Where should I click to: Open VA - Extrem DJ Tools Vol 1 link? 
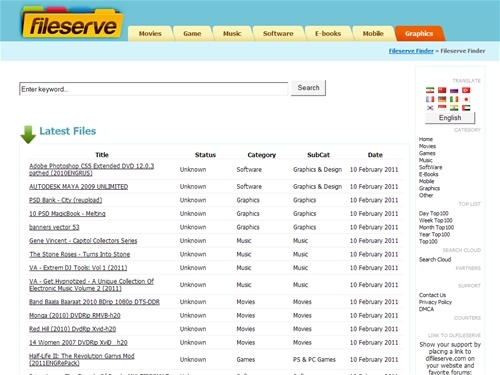pyautogui.click(x=78, y=268)
